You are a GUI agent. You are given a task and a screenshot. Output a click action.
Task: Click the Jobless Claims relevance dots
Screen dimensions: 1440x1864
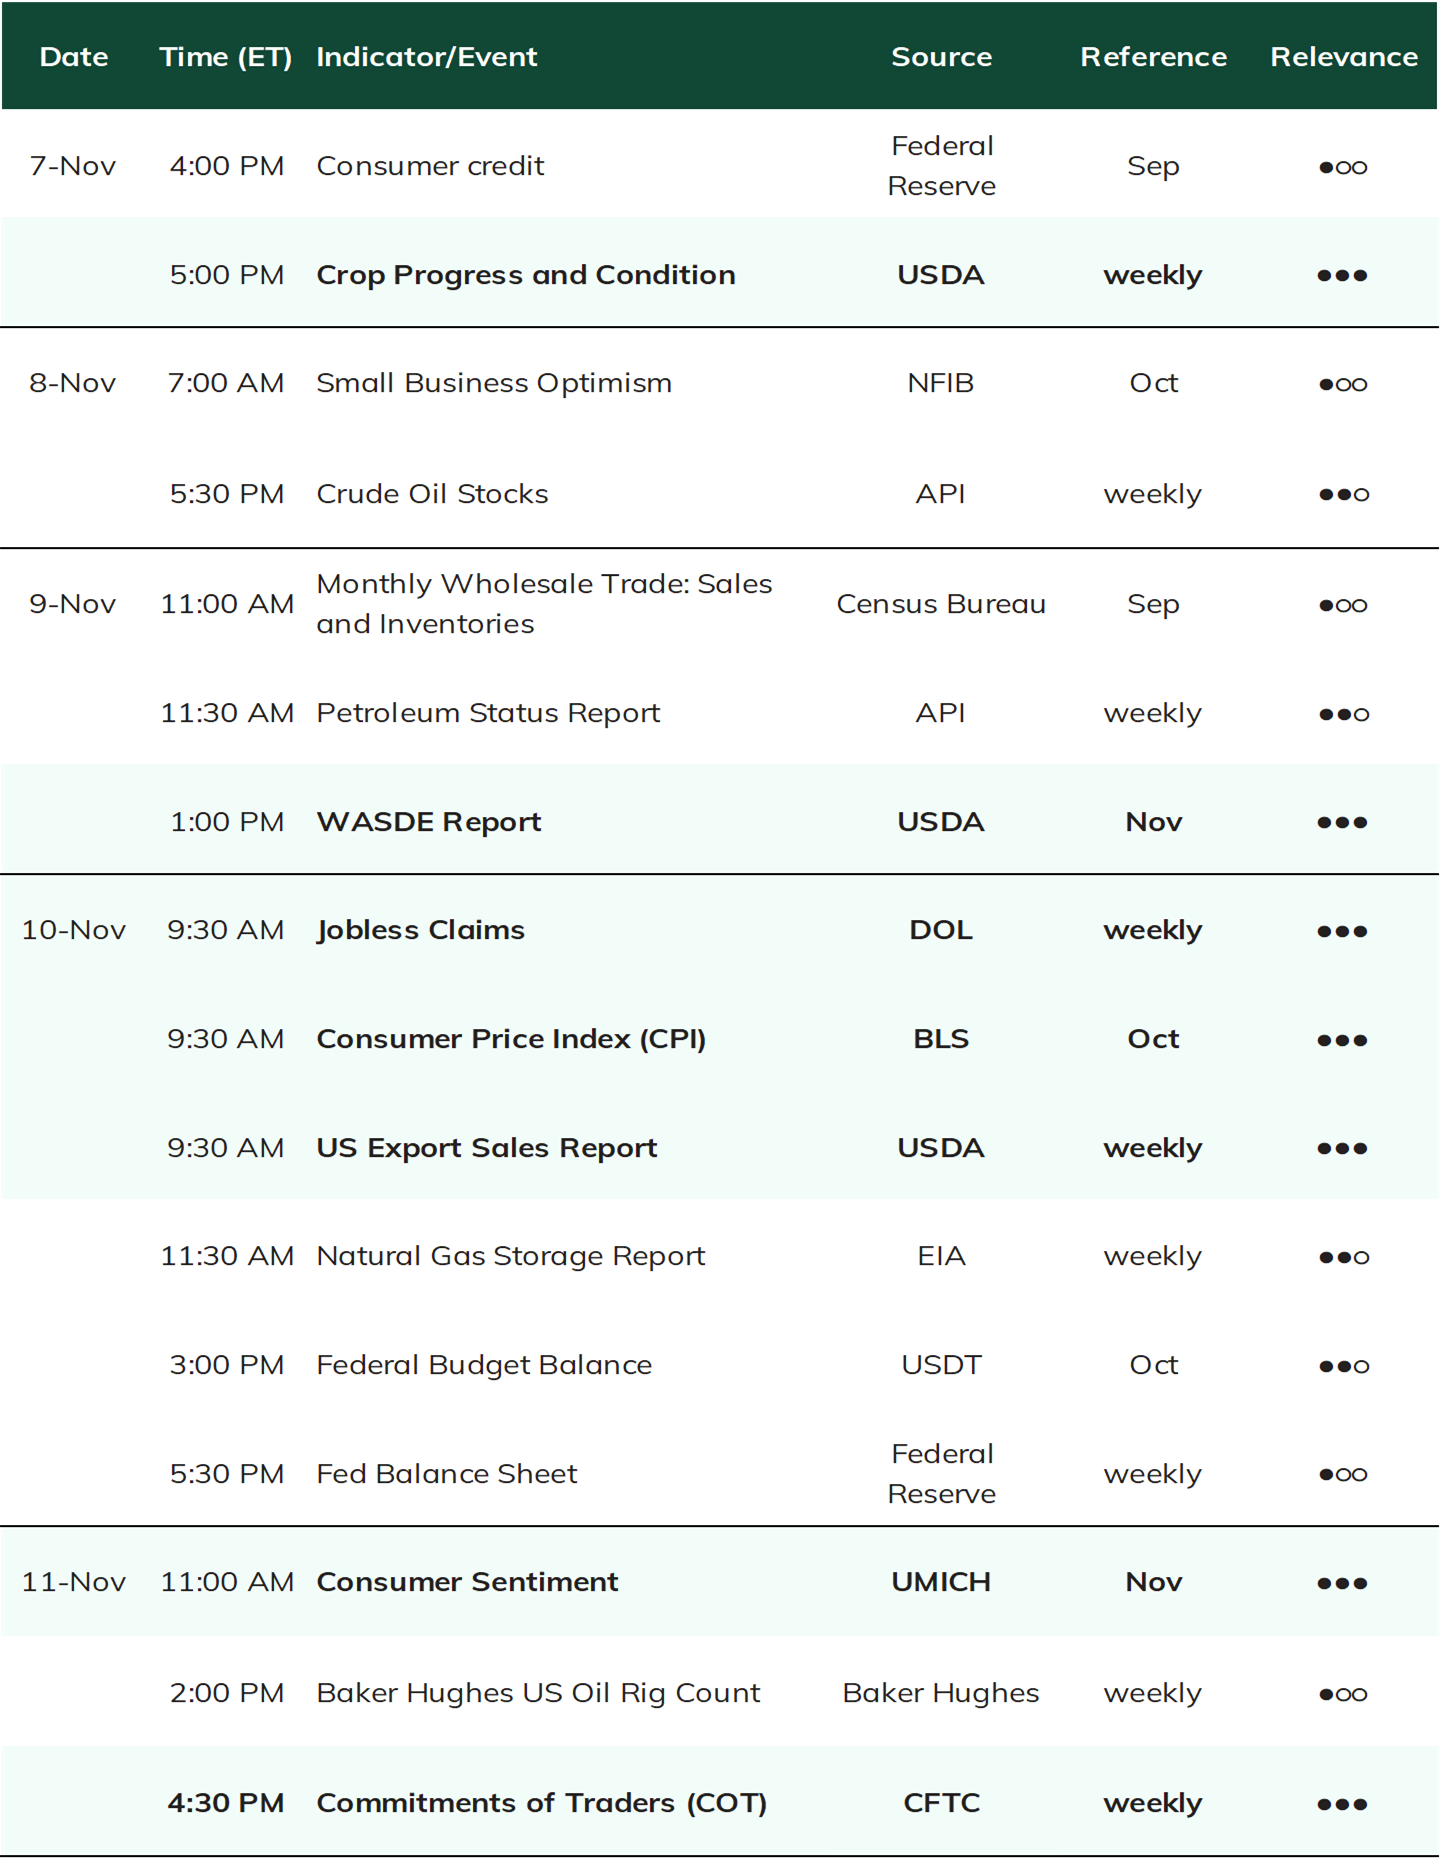pyautogui.click(x=1342, y=931)
